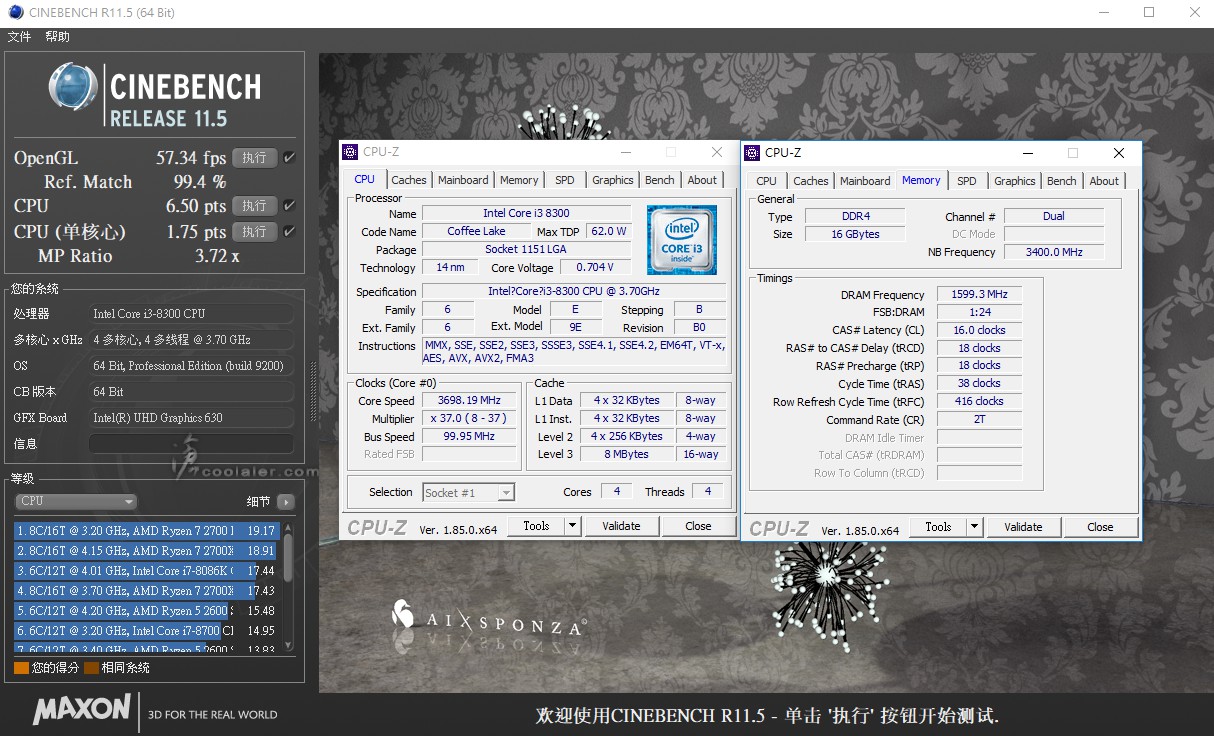This screenshot has height=736, width=1214.
Task: Click the MAXON logo
Action: point(82,710)
